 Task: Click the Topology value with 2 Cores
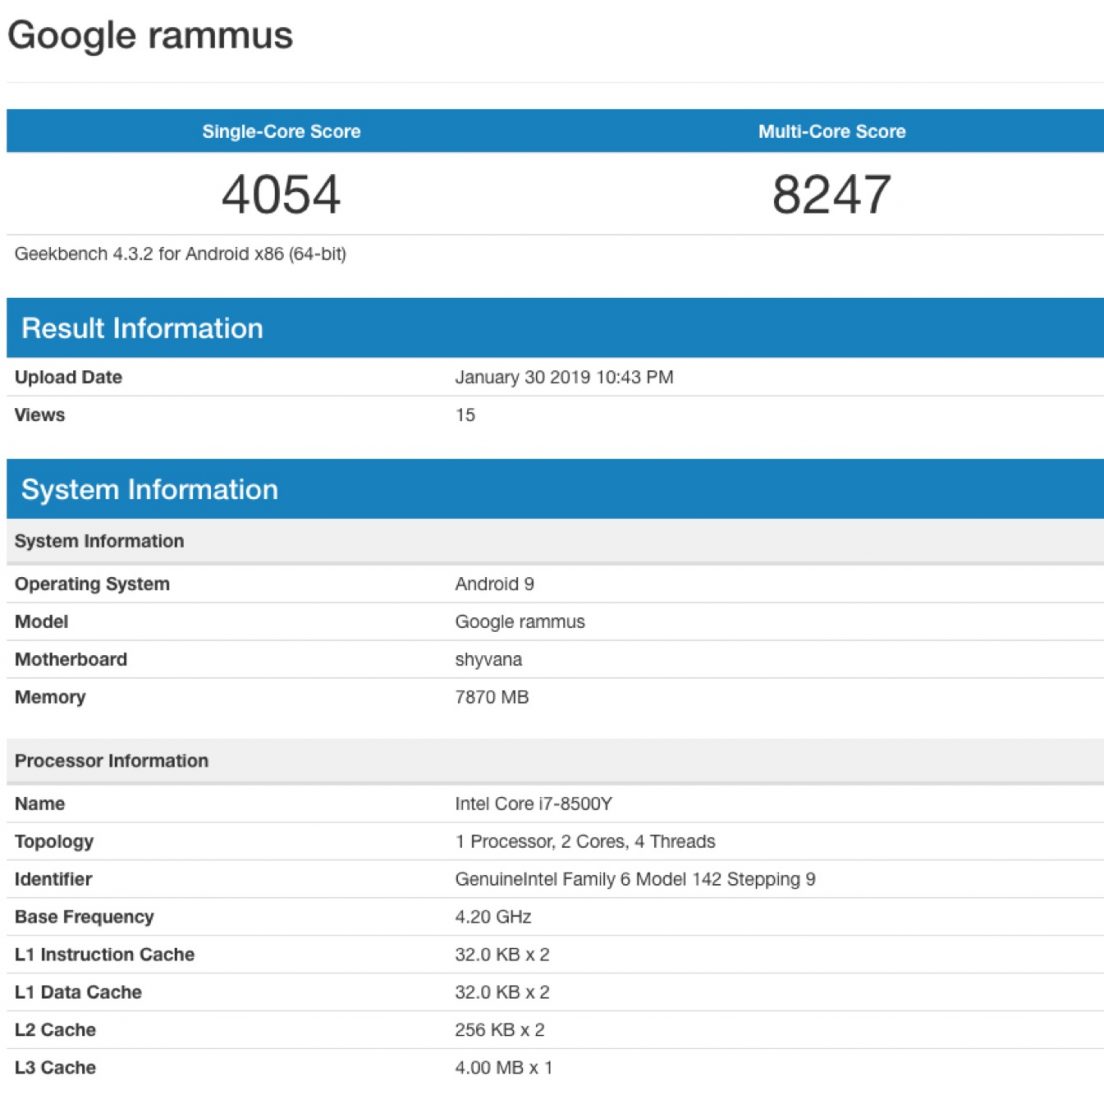click(585, 842)
